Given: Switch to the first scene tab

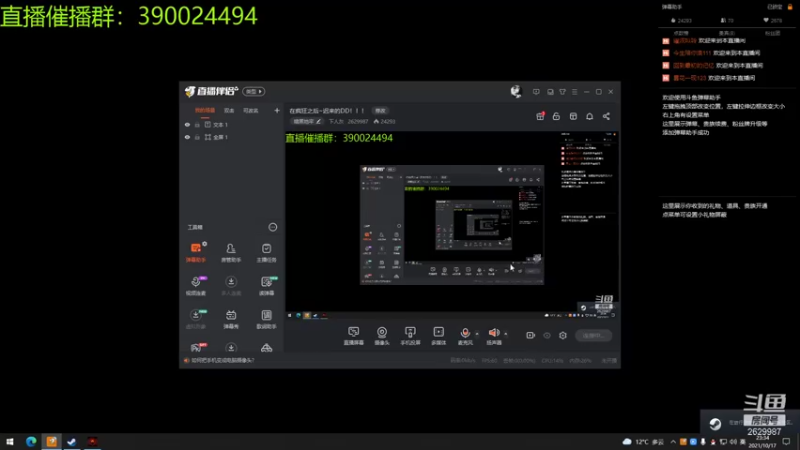Looking at the screenshot, I should tap(205, 111).
